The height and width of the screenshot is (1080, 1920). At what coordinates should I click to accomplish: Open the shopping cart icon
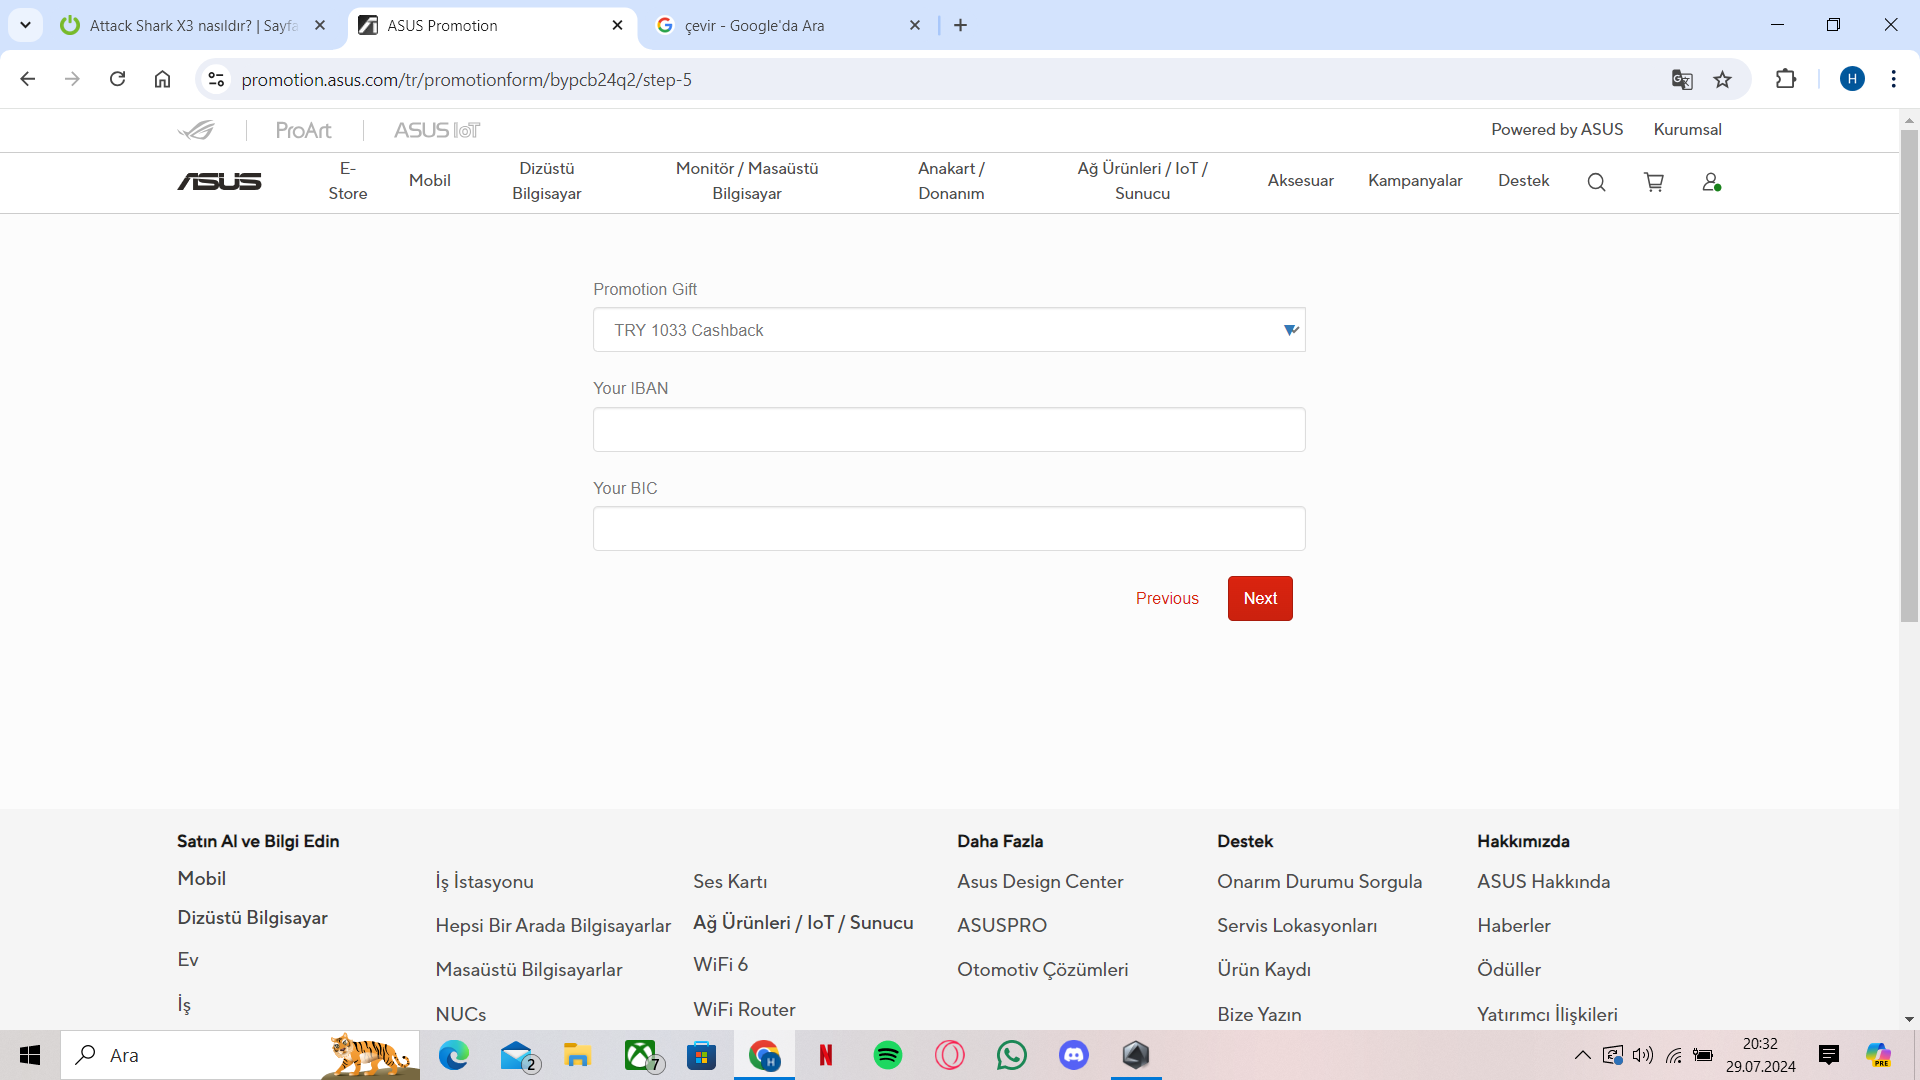coord(1654,182)
